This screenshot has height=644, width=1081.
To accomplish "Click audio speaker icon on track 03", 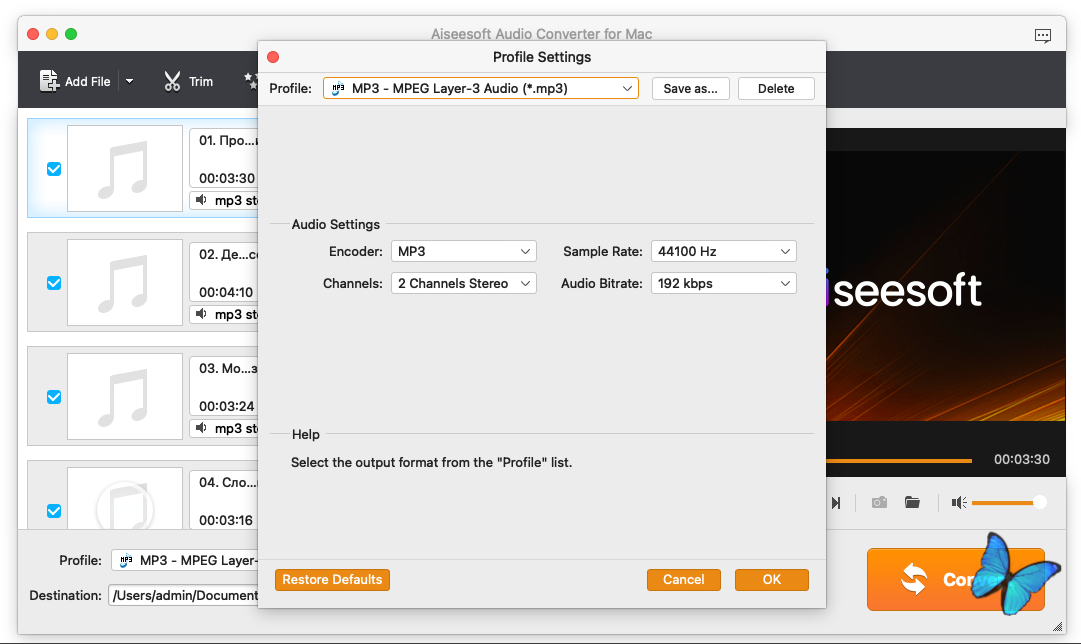I will (x=201, y=427).
